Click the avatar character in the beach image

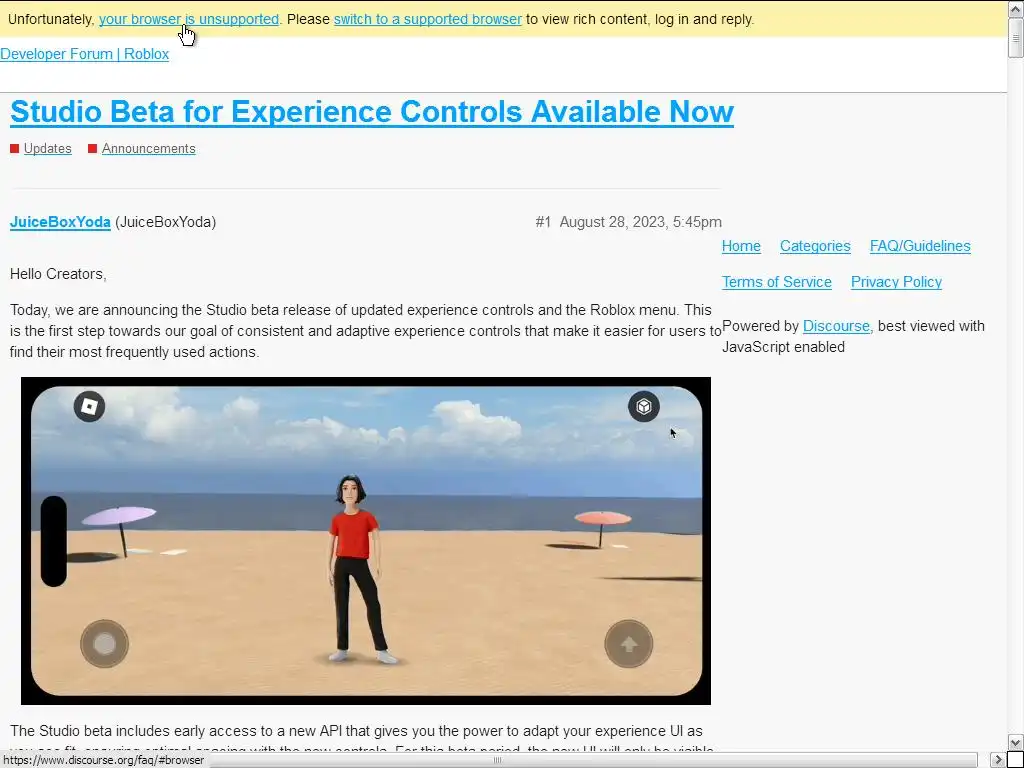point(356,569)
